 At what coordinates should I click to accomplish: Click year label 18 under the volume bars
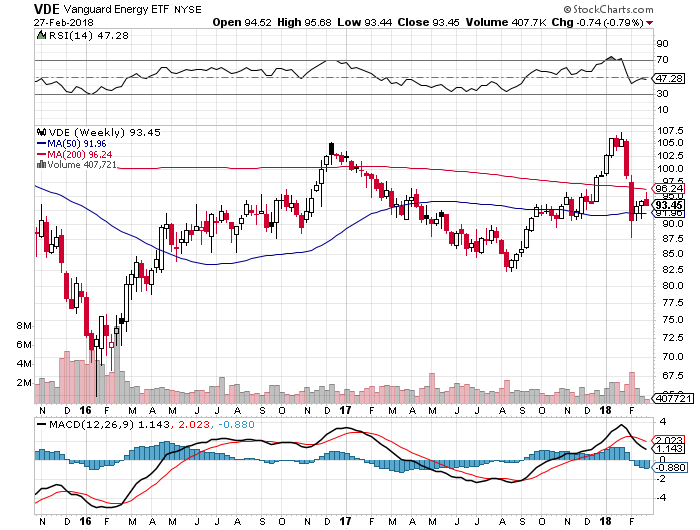[x=605, y=410]
